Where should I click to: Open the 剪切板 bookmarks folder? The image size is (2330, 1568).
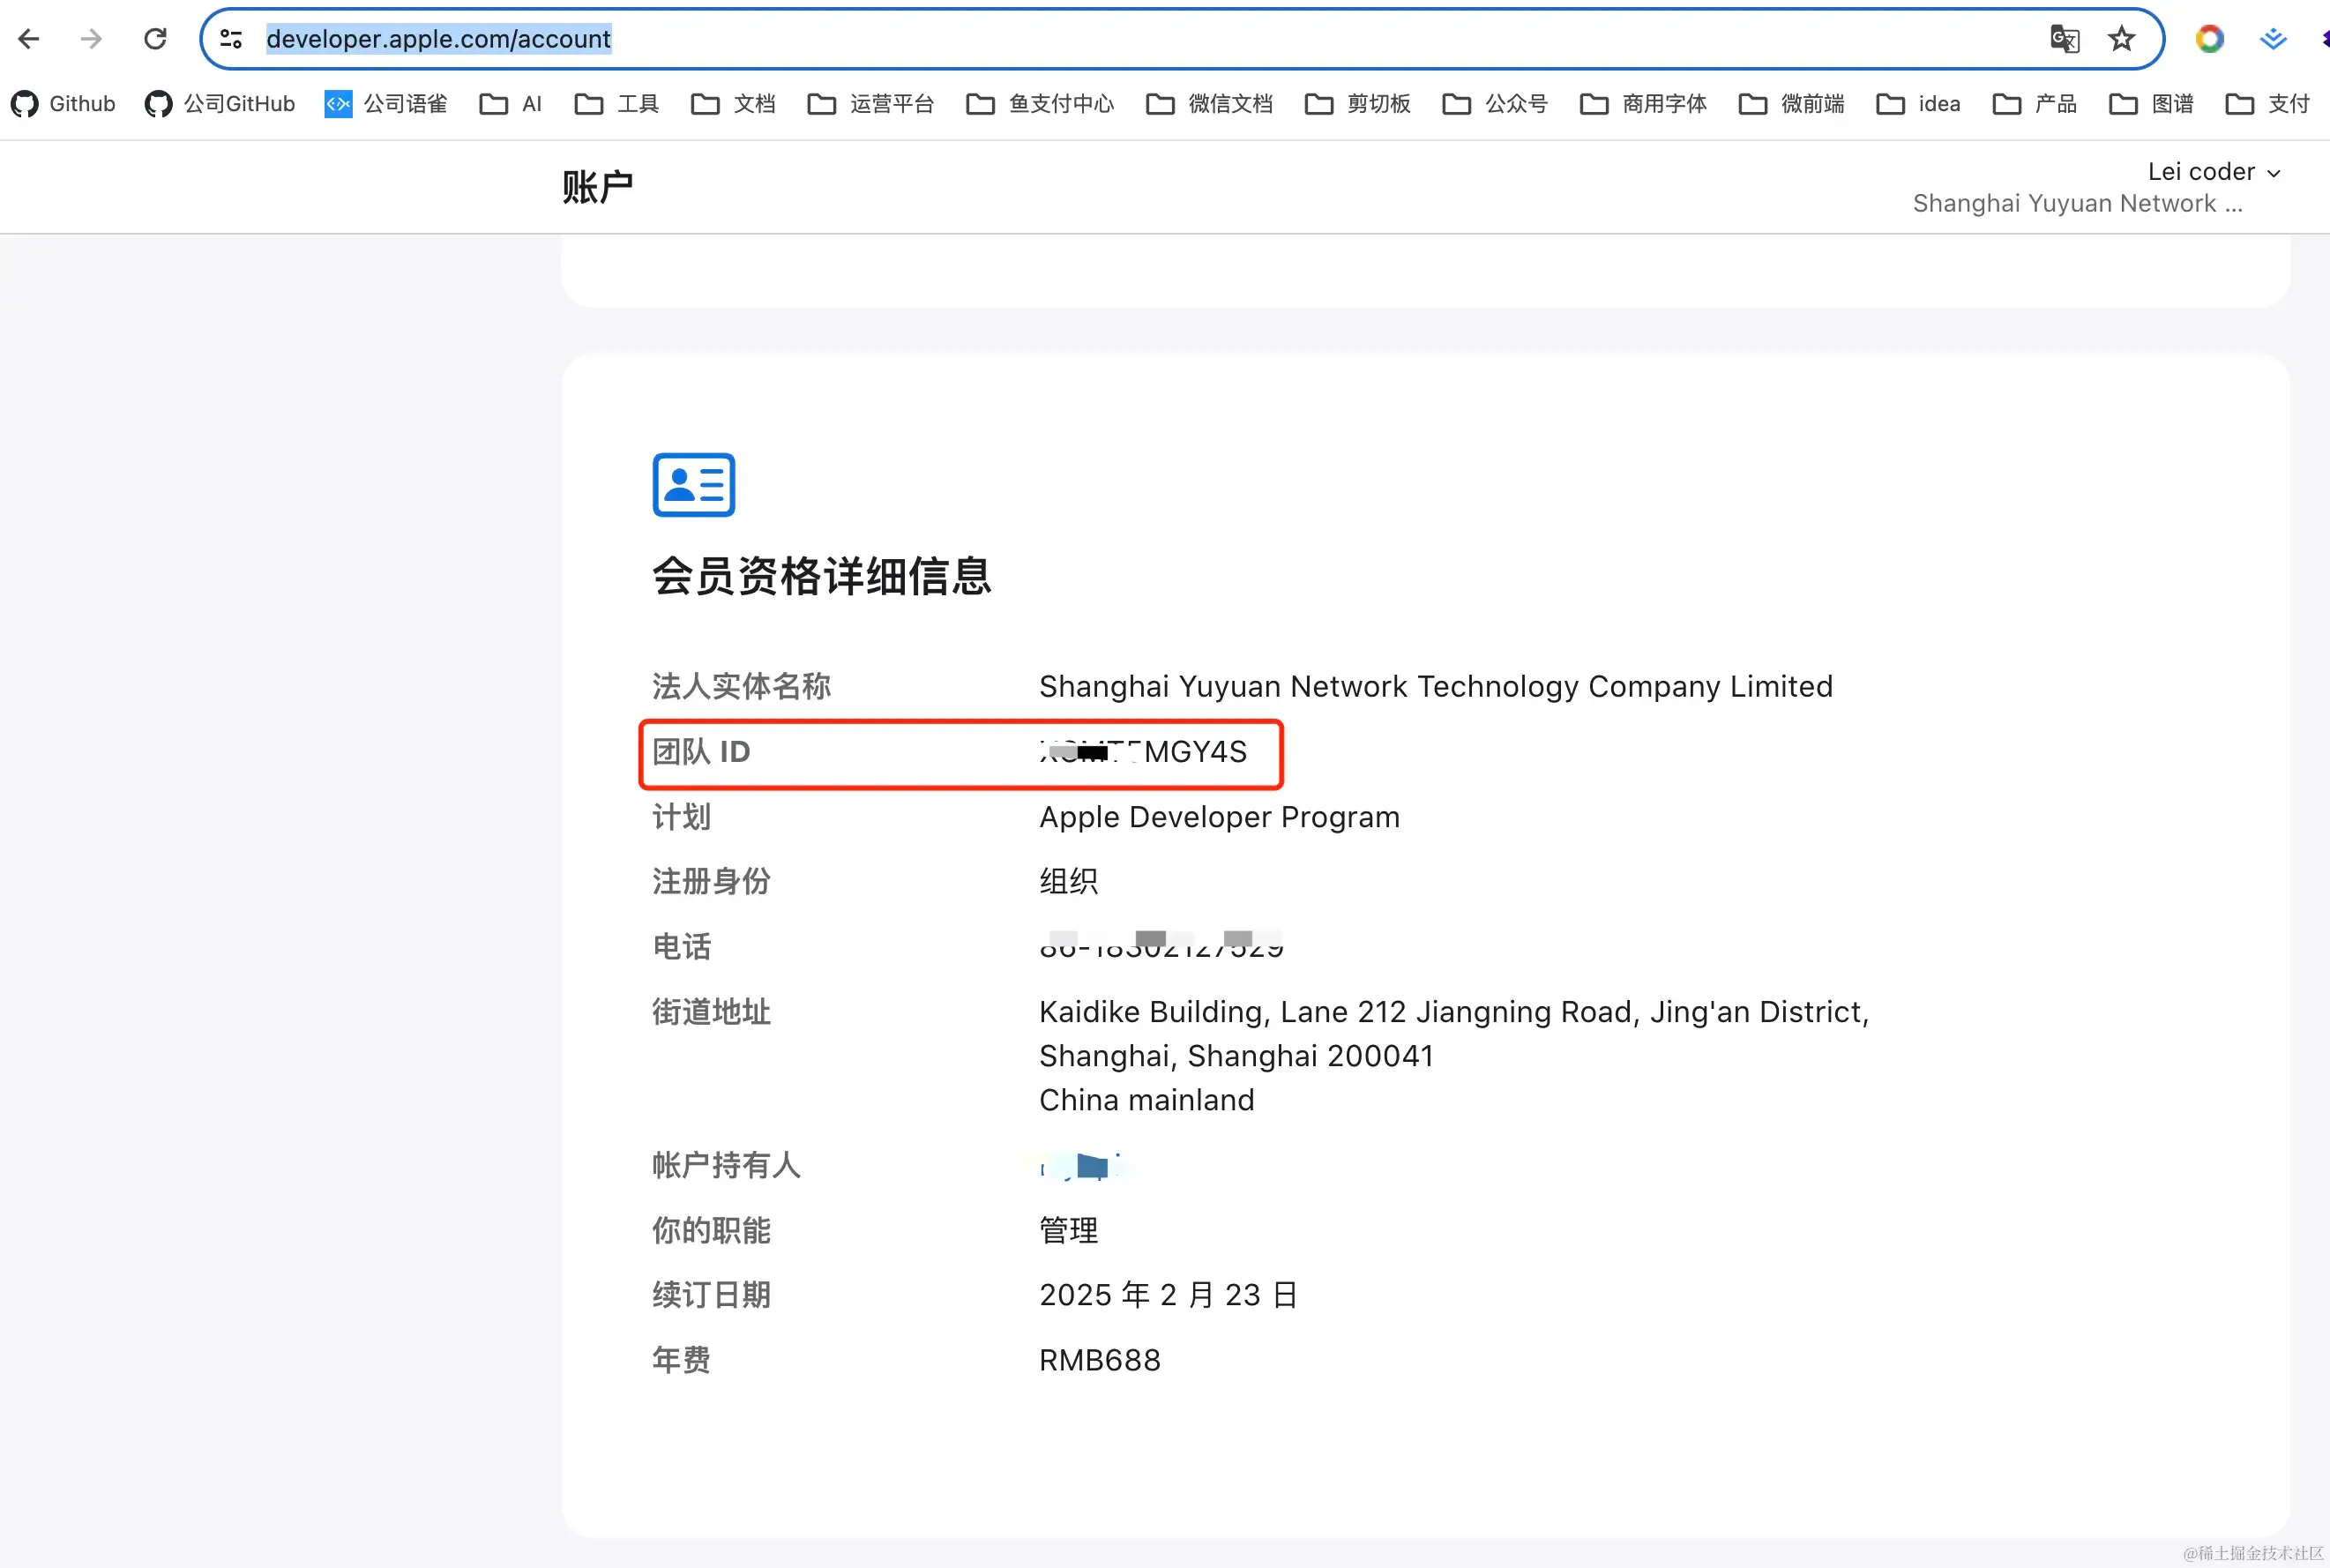(1357, 104)
